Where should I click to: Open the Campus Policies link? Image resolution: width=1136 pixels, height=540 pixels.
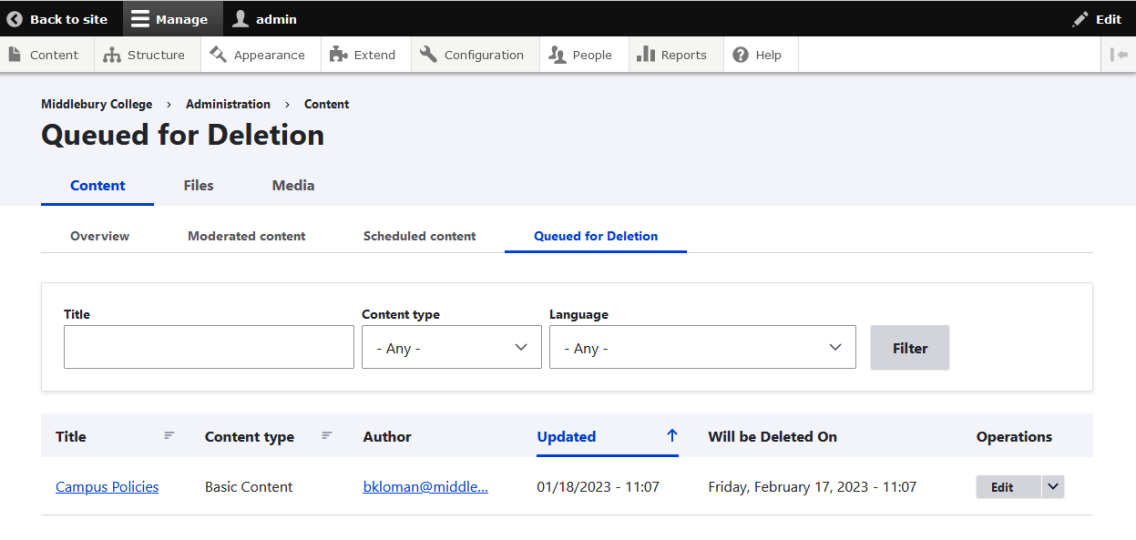pos(107,487)
